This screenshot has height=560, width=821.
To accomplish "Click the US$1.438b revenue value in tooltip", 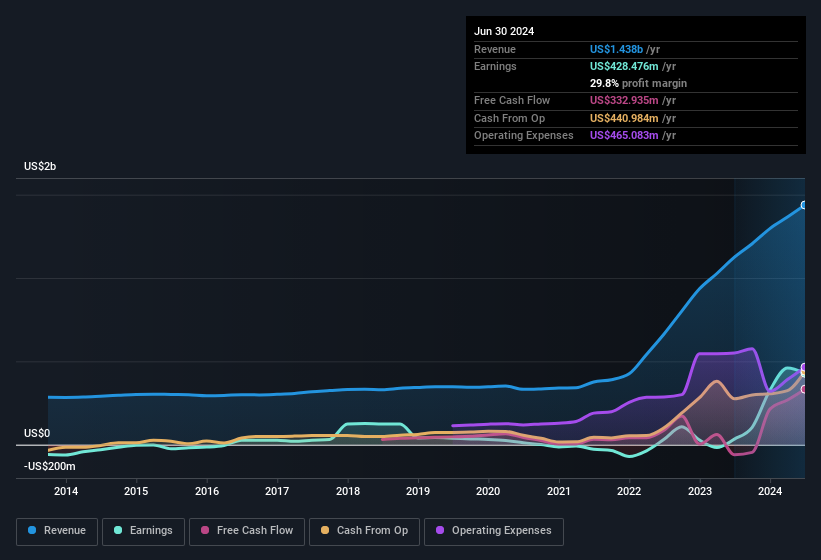I will pyautogui.click(x=617, y=48).
